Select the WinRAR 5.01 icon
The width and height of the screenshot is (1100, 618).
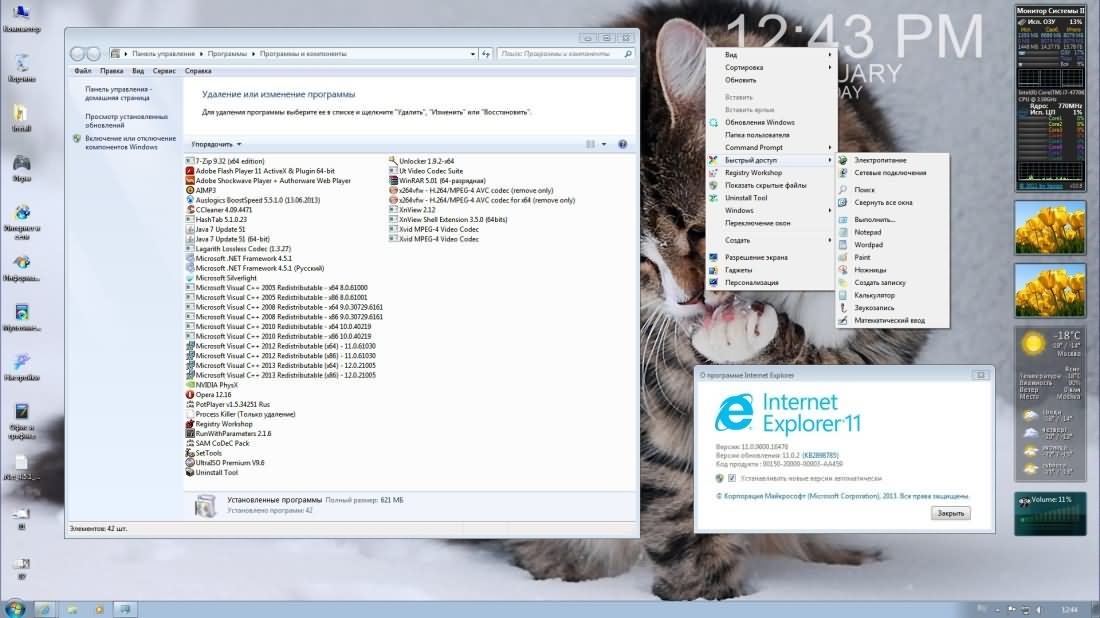click(x=393, y=180)
